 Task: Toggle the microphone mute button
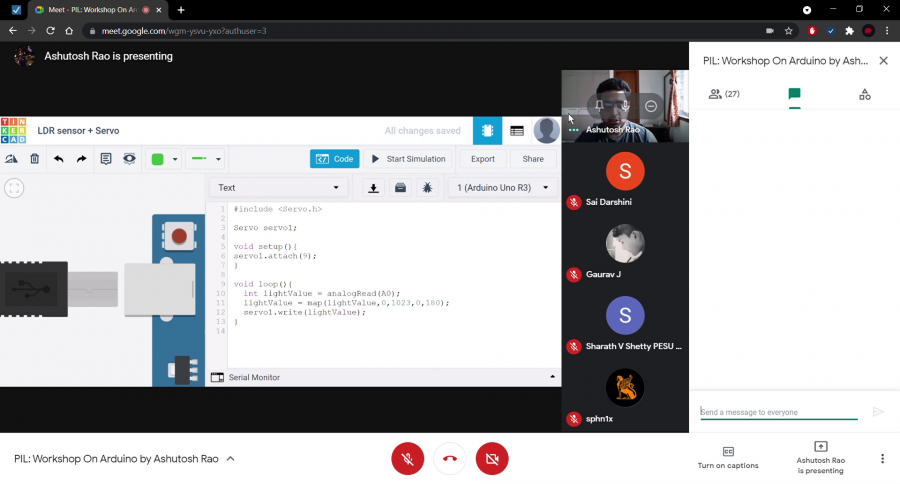(407, 459)
